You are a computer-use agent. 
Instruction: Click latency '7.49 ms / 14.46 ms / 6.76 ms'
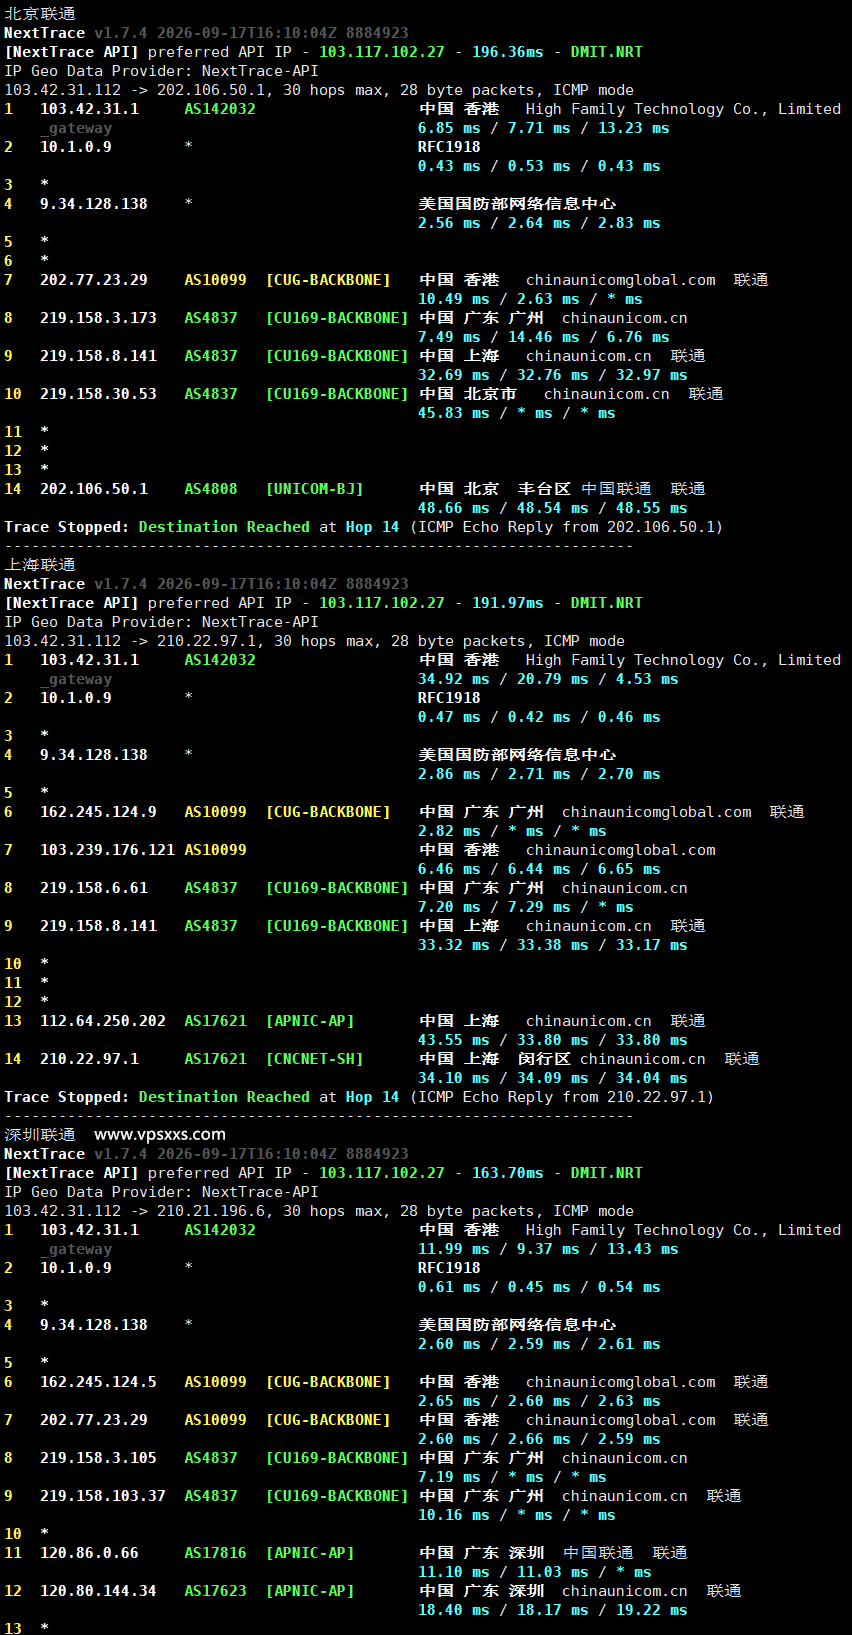544,337
